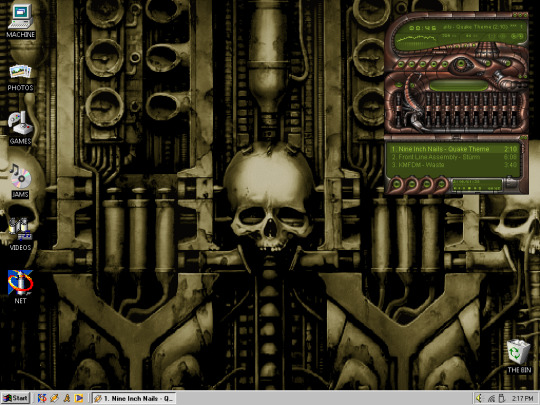Toggle shuffle button right of the eye
540x405 pixels.
coord(488,63)
